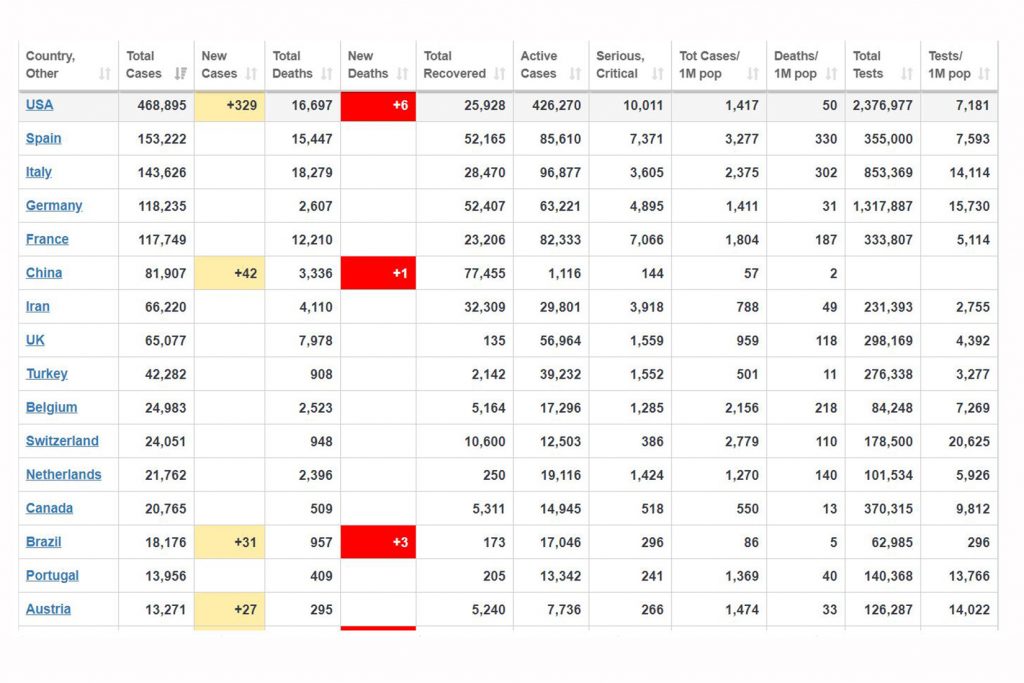The width and height of the screenshot is (1024, 683).
Task: Sort the New Deaths column via arrows
Action: [402, 74]
